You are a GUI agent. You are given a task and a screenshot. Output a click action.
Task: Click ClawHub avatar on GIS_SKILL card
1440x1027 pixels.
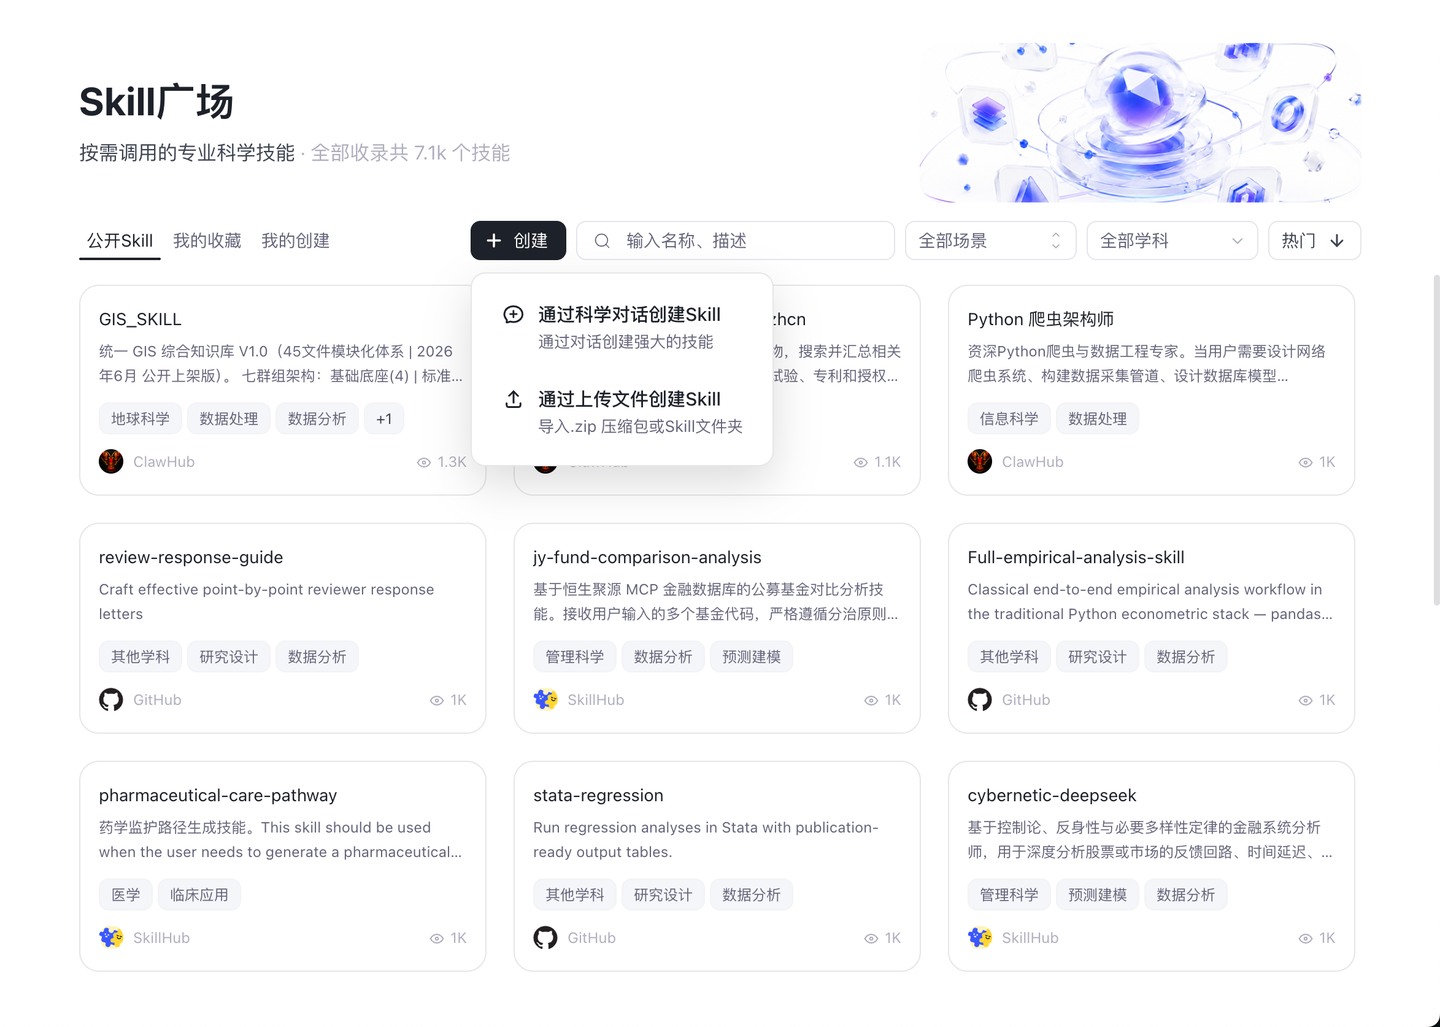point(111,461)
